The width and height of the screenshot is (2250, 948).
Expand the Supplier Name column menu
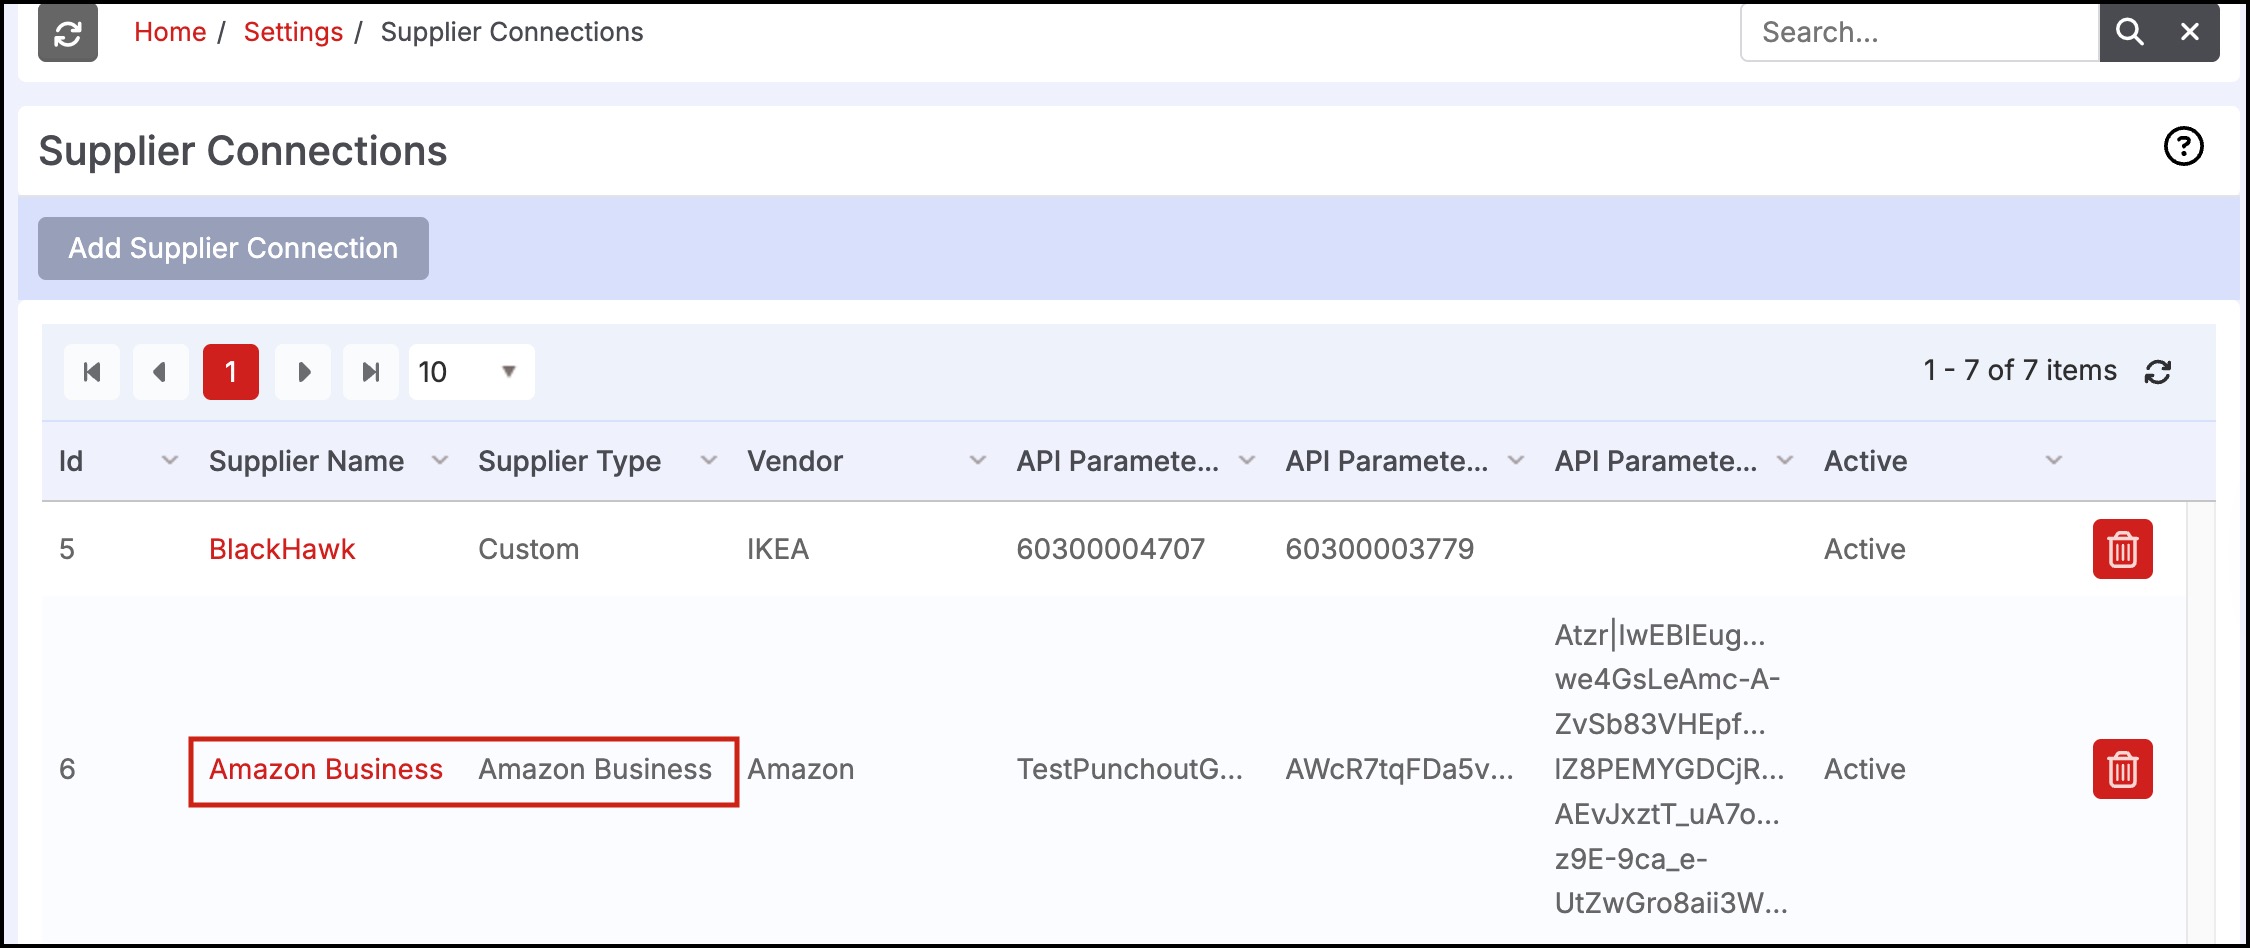pos(440,461)
